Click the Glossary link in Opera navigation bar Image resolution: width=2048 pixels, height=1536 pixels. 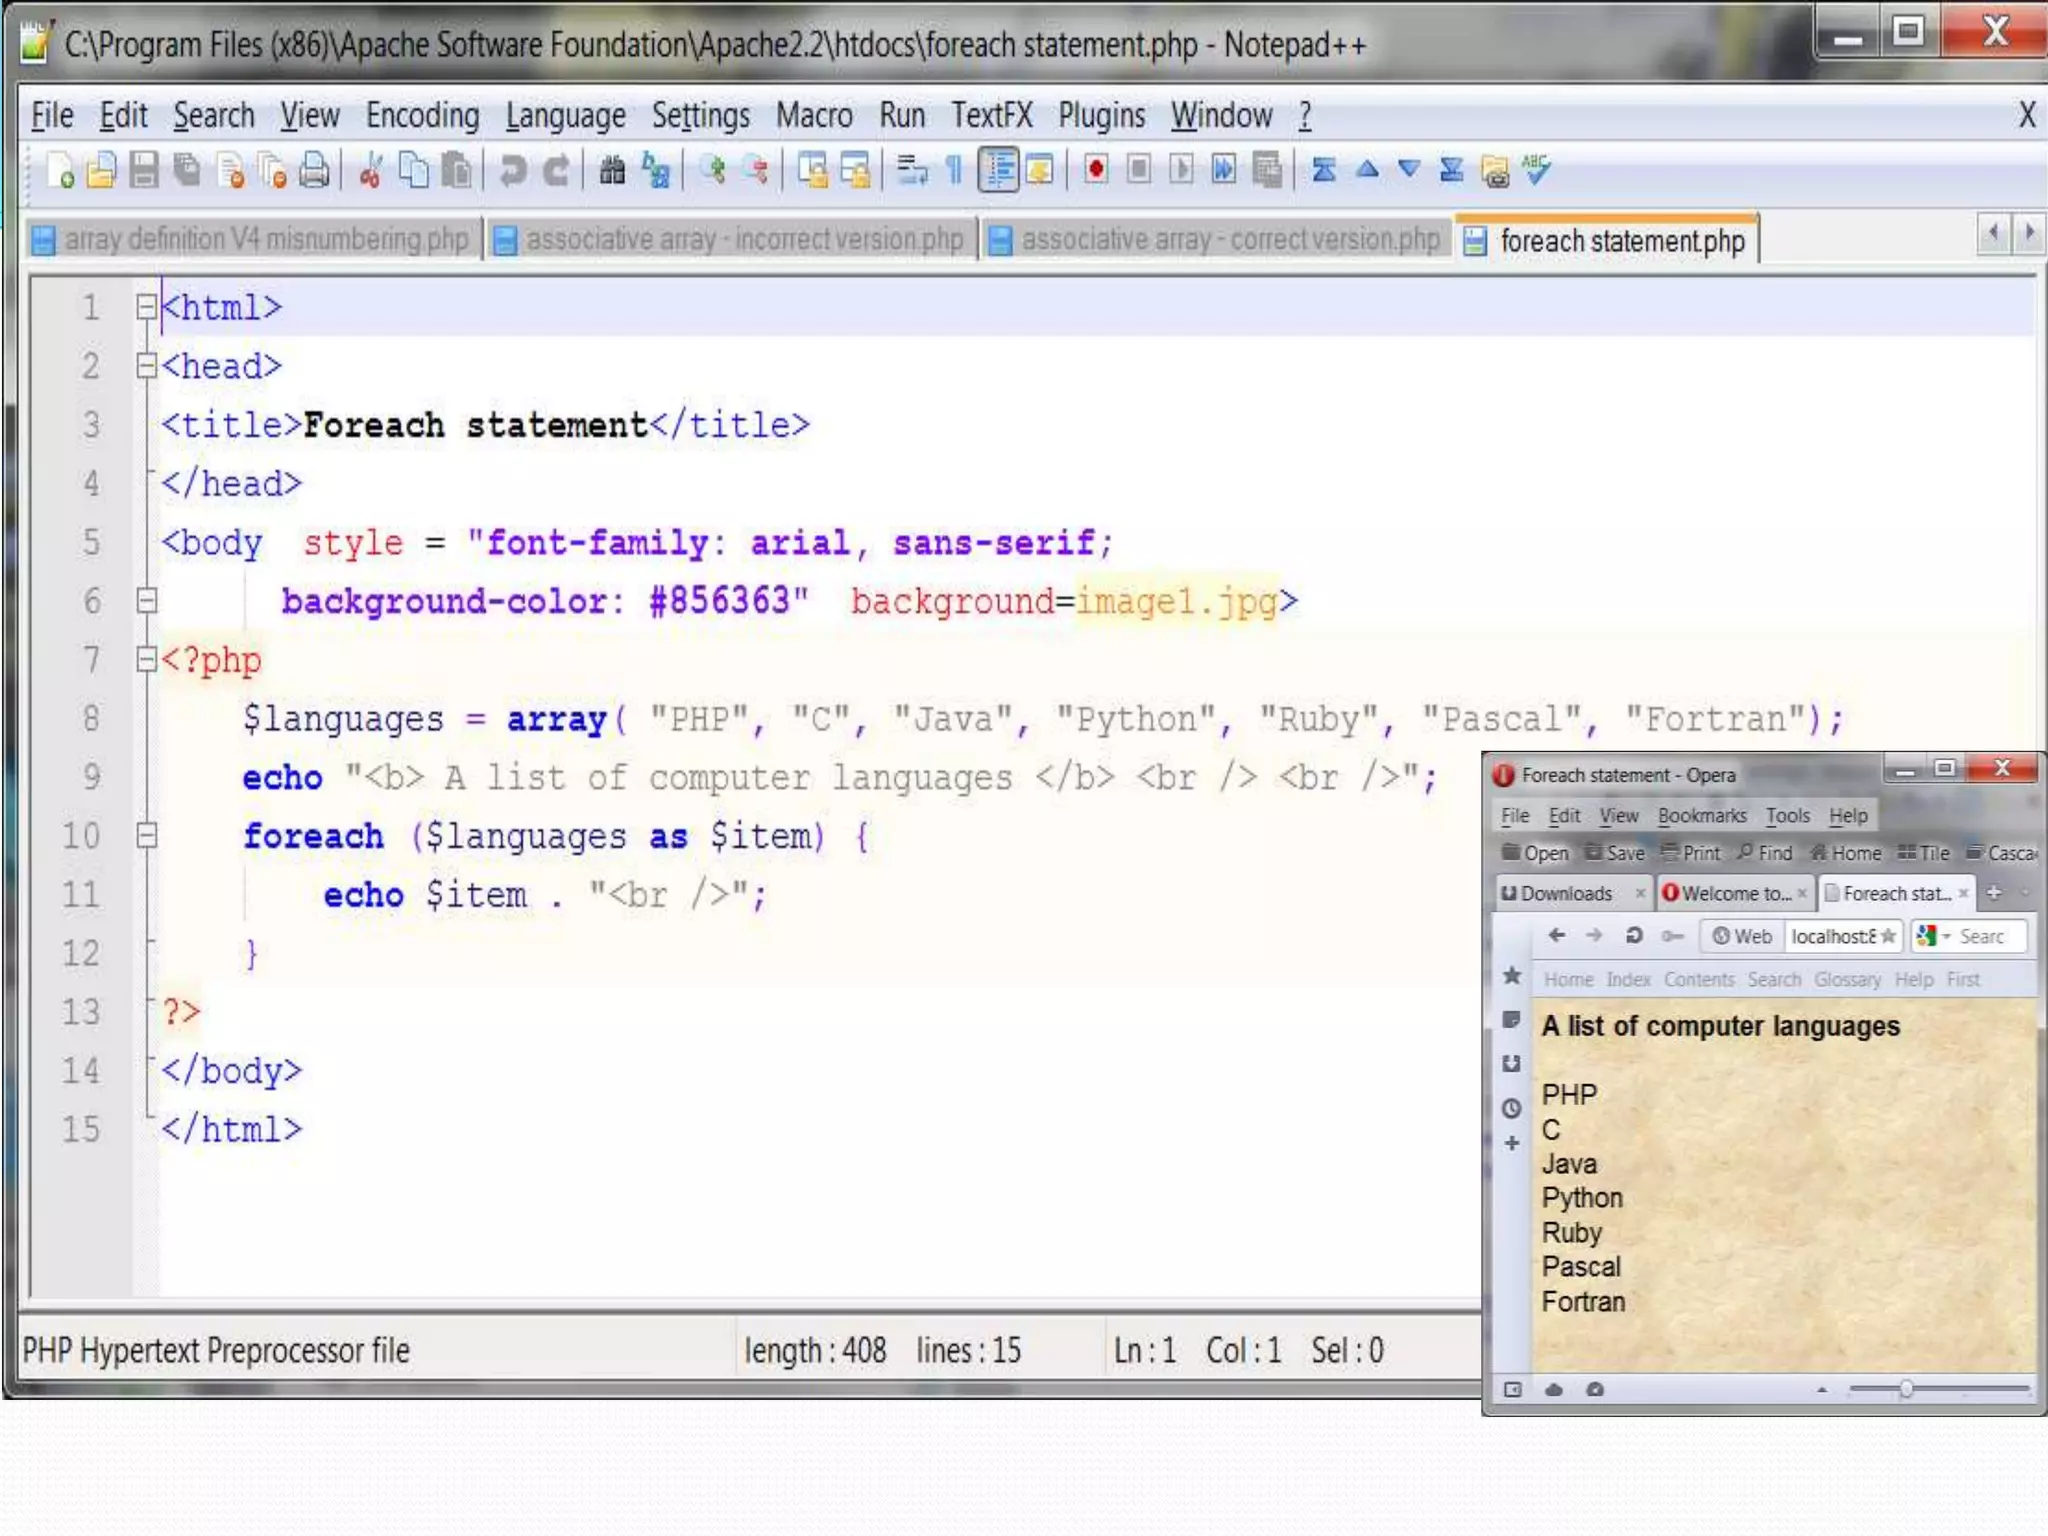(1847, 979)
